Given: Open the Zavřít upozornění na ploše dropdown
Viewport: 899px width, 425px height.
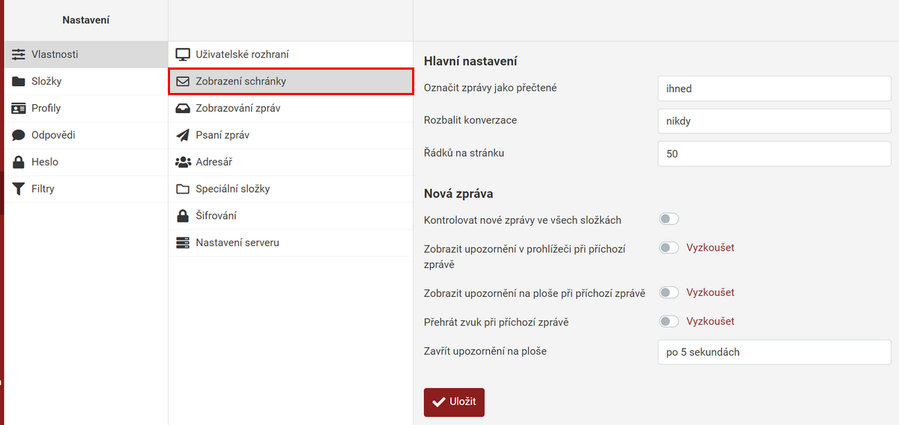Looking at the screenshot, I should tap(773, 352).
